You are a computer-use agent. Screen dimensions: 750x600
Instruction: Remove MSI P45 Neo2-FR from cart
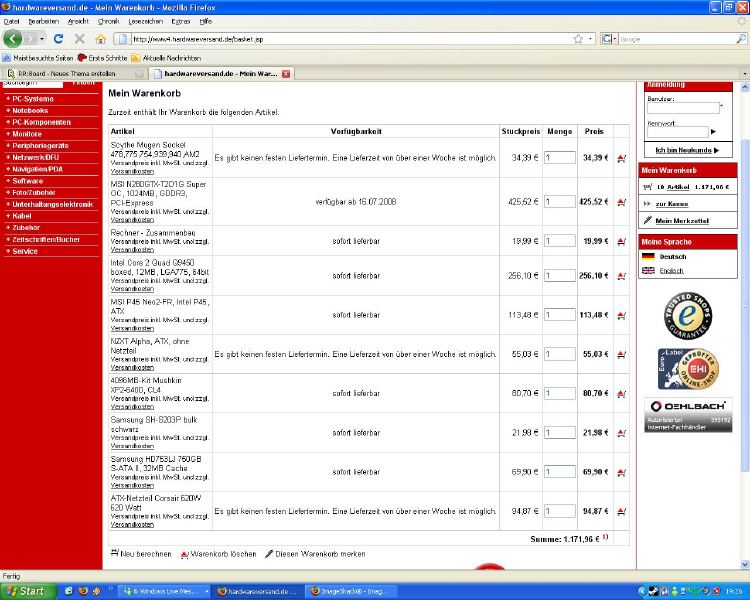click(621, 315)
